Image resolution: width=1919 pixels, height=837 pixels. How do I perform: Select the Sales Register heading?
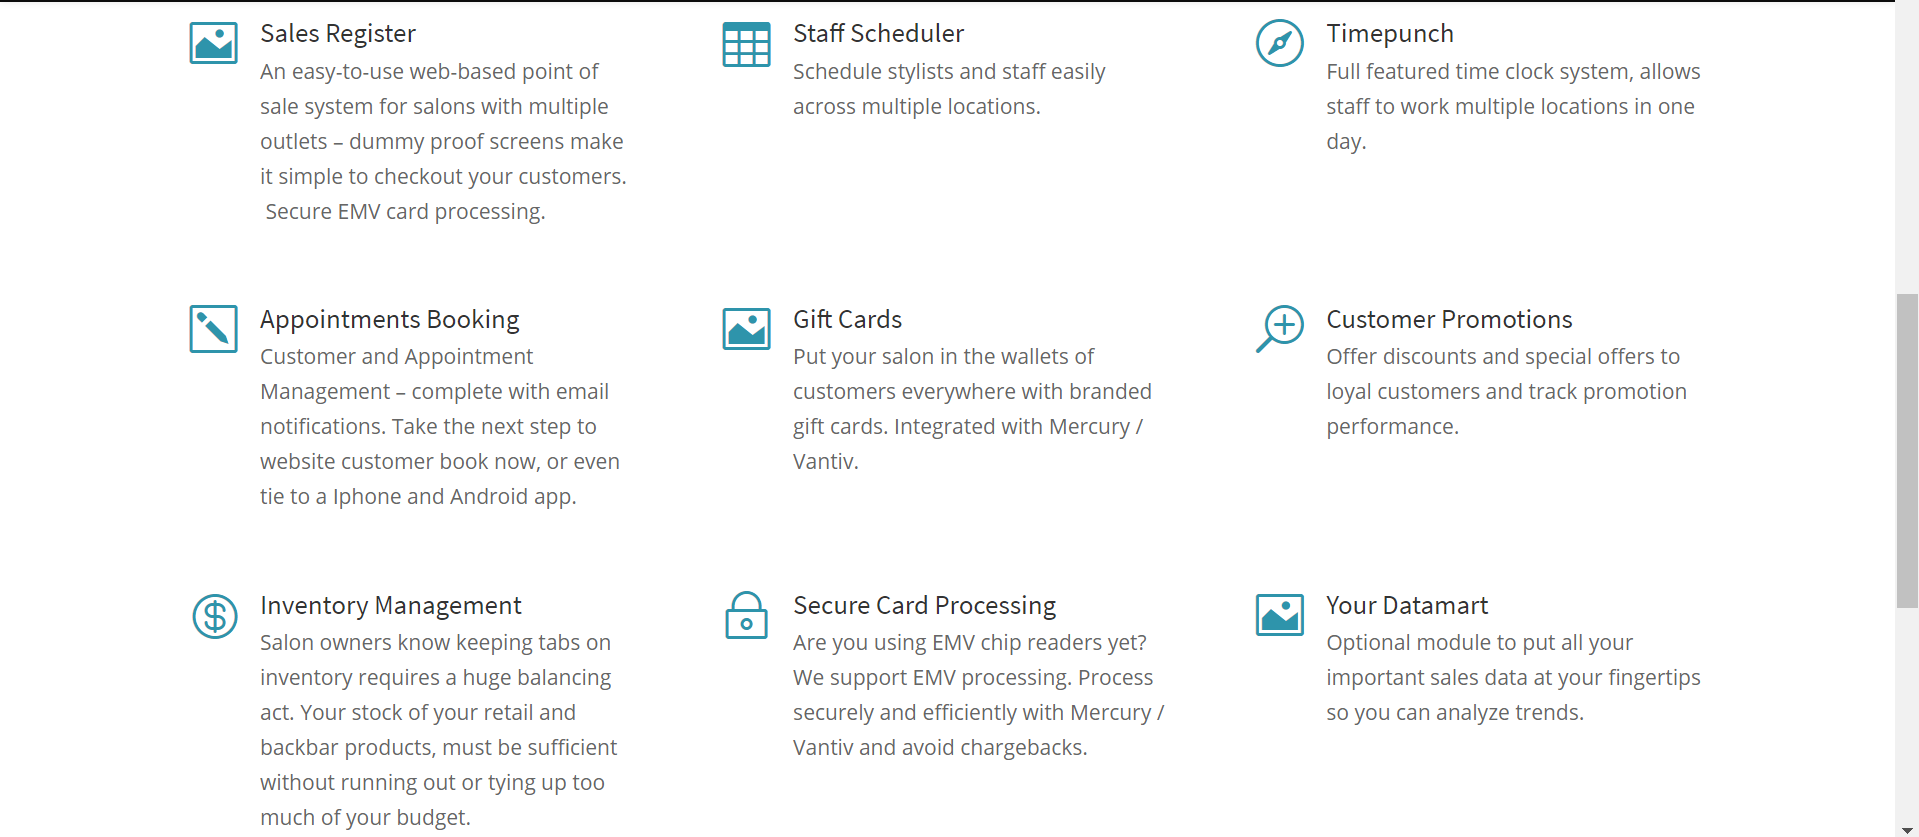click(x=338, y=33)
